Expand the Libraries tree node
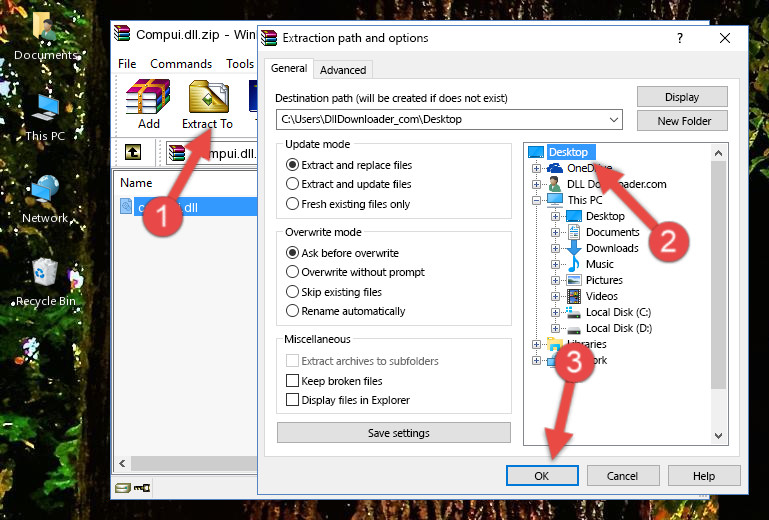 pyautogui.click(x=536, y=344)
